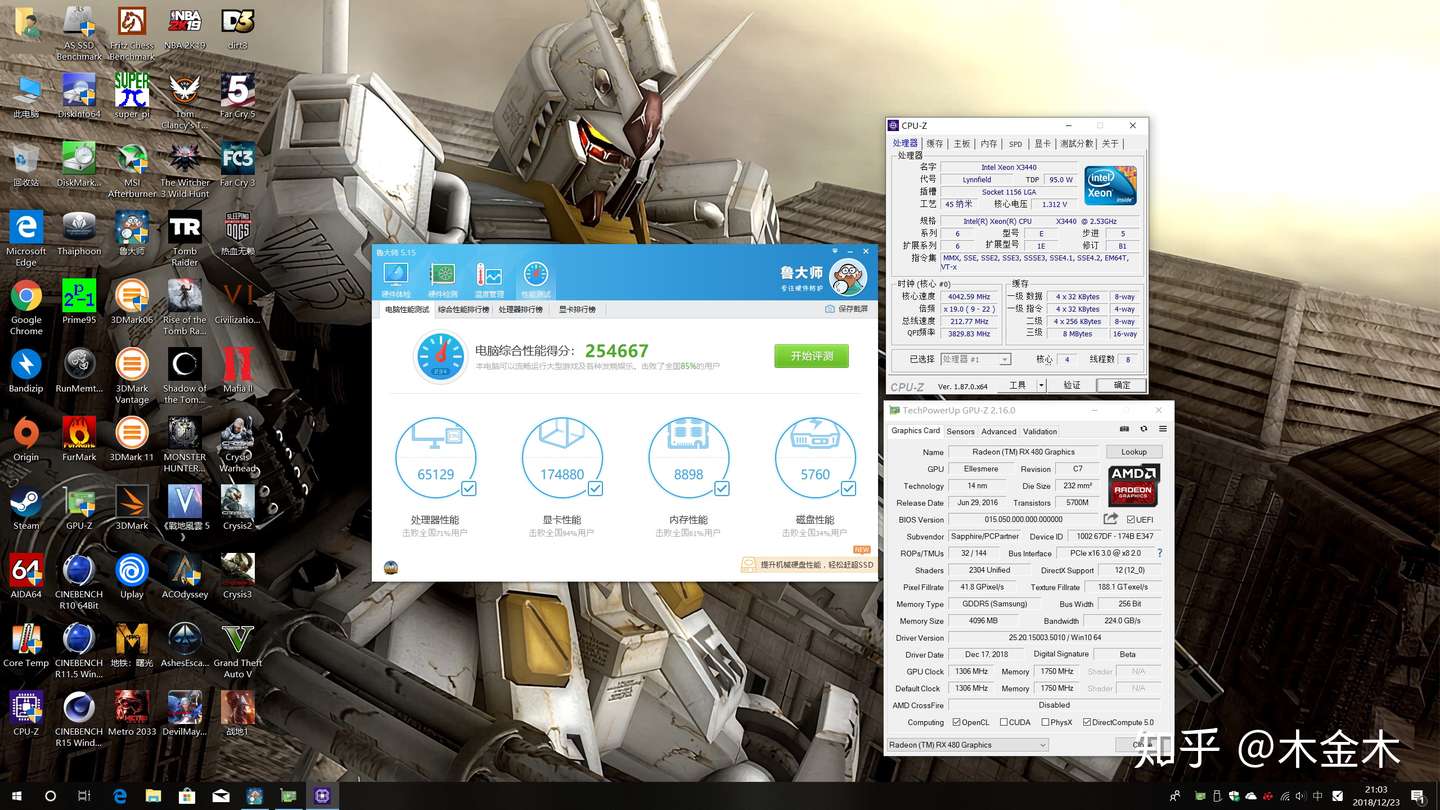This screenshot has width=1440, height=810.
Task: Toggle the CUDA checkbox in GPU-Z
Action: click(1003, 722)
